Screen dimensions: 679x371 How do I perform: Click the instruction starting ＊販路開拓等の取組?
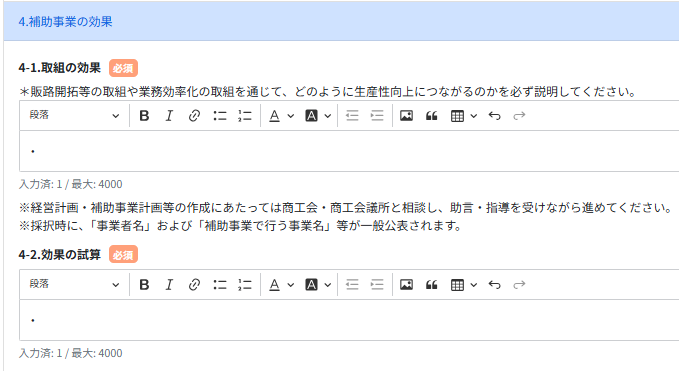point(328,92)
